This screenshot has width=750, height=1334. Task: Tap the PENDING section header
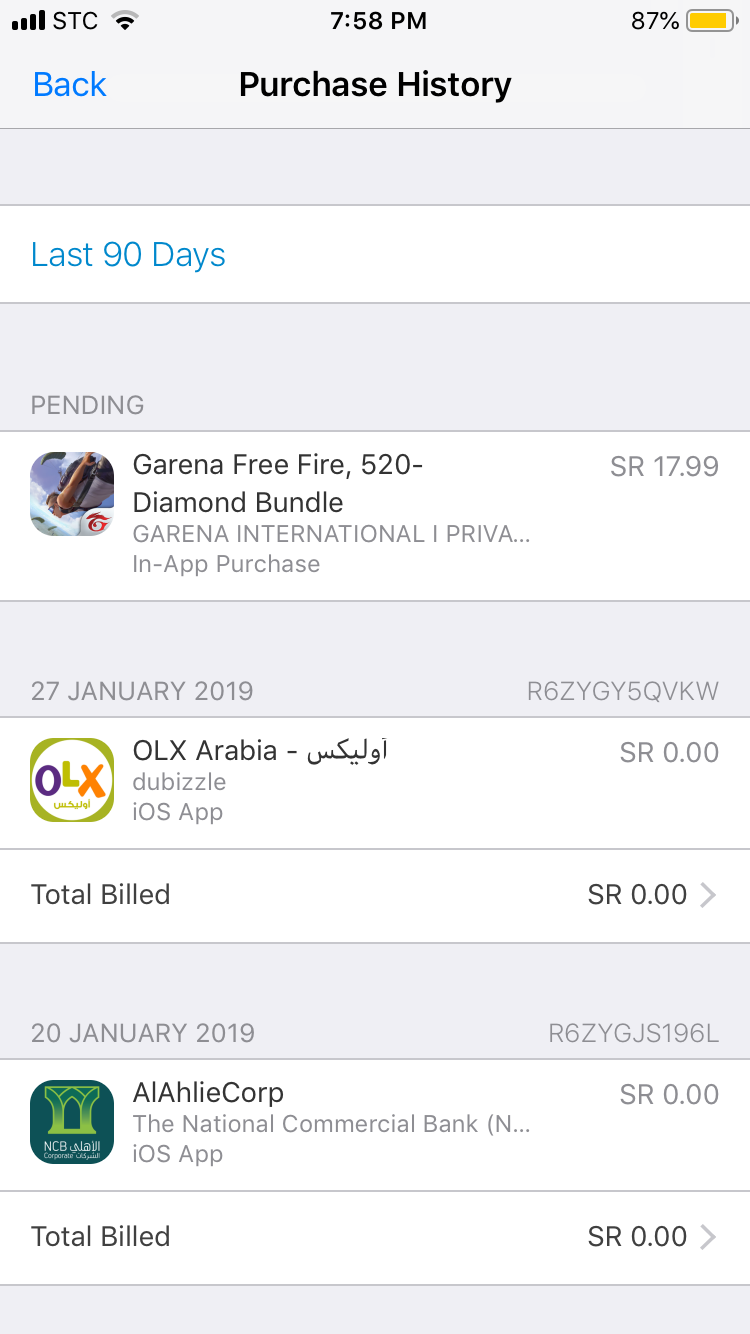[x=88, y=405]
